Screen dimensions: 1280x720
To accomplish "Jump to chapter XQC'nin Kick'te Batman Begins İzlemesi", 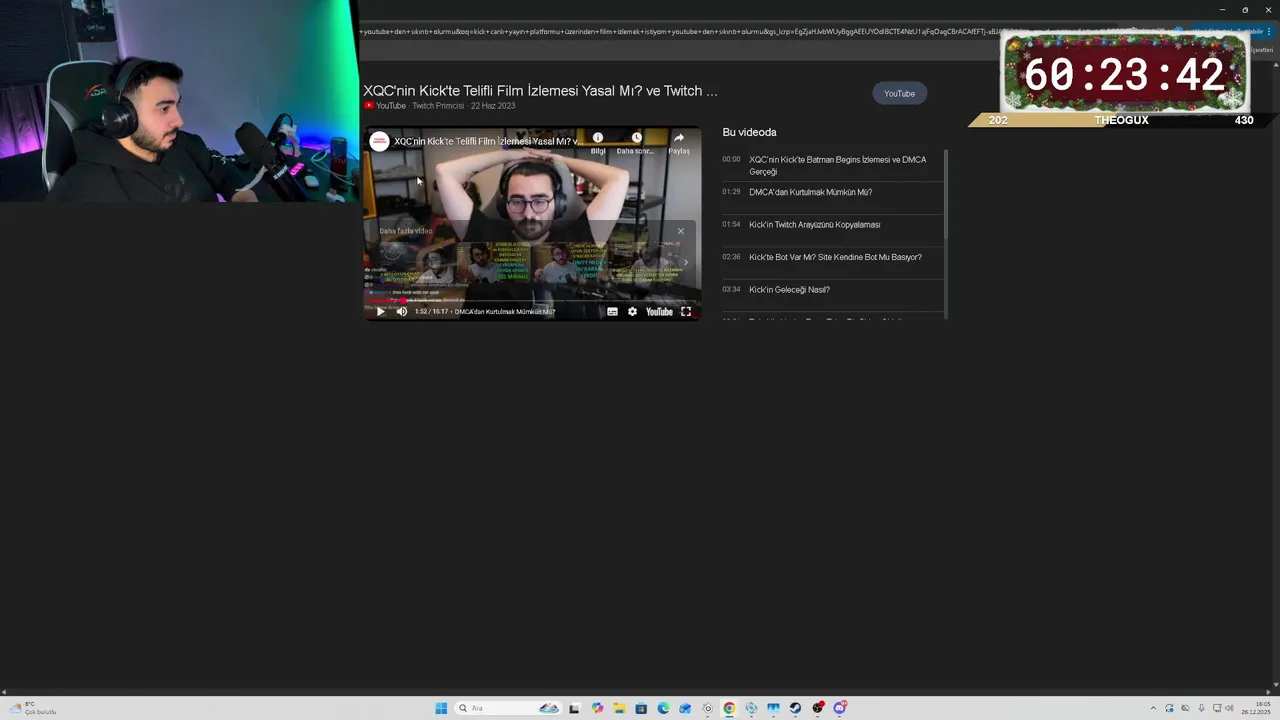I will coord(838,165).
